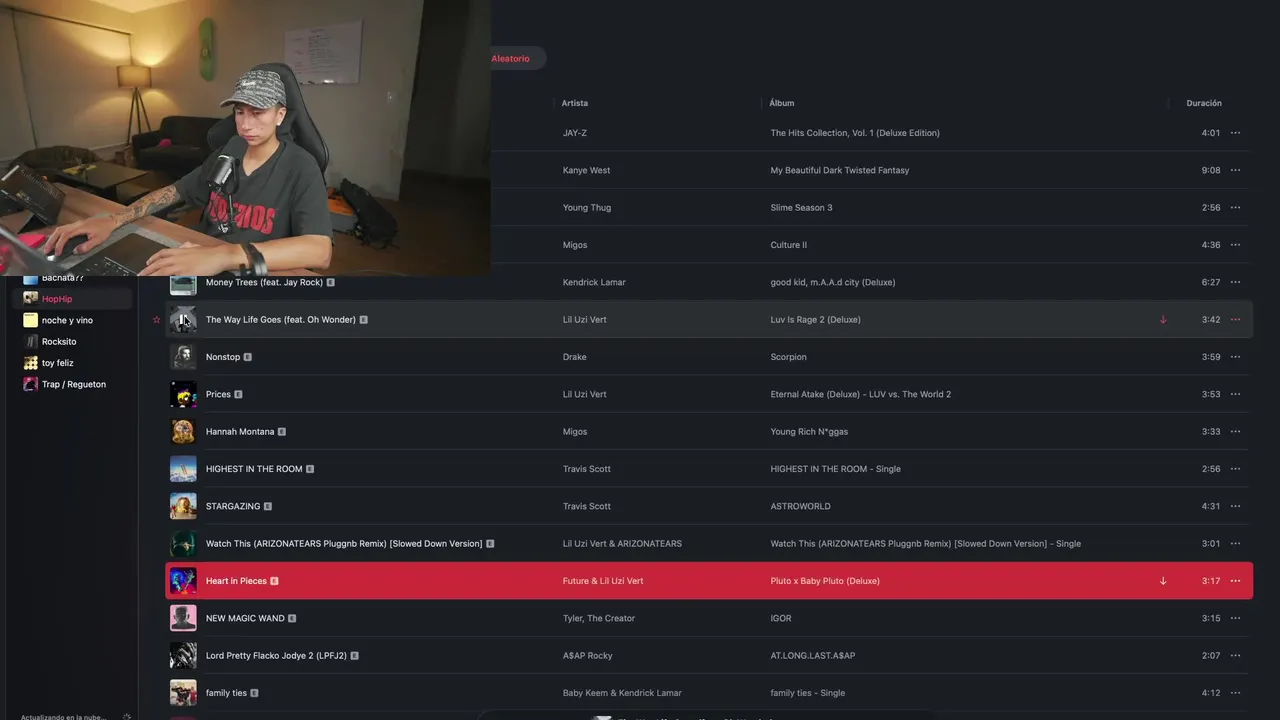Viewport: 1280px width, 720px height.
Task: Click artist name 'Tyler, The Creator'
Action: click(x=599, y=618)
